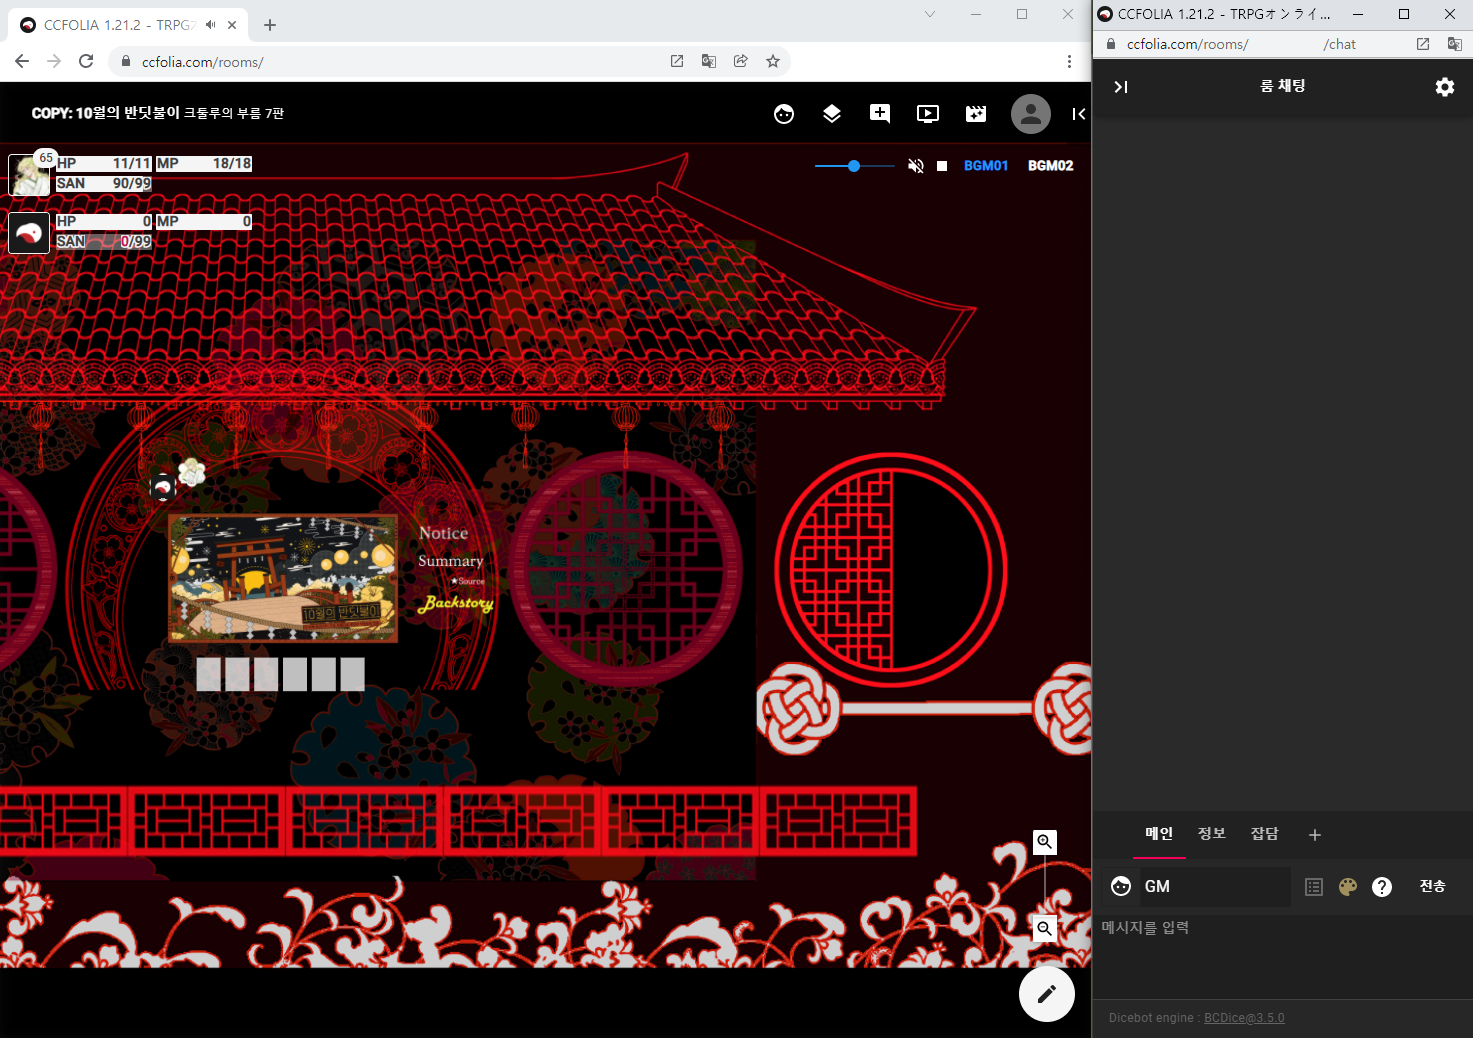Click the Backstory label on the board
1473x1038 pixels.
(456, 603)
